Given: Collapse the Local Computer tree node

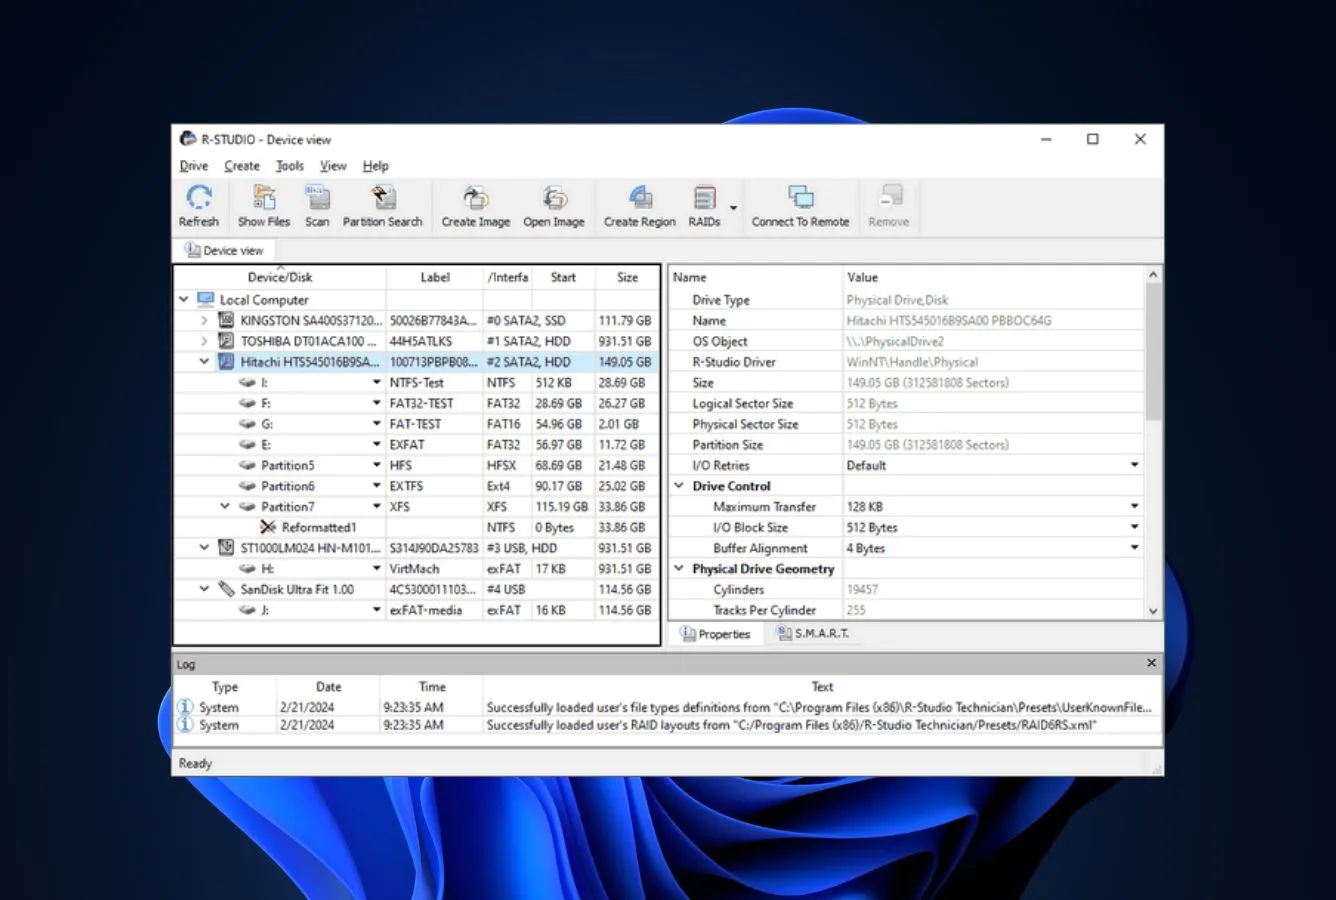Looking at the screenshot, I should pos(184,299).
